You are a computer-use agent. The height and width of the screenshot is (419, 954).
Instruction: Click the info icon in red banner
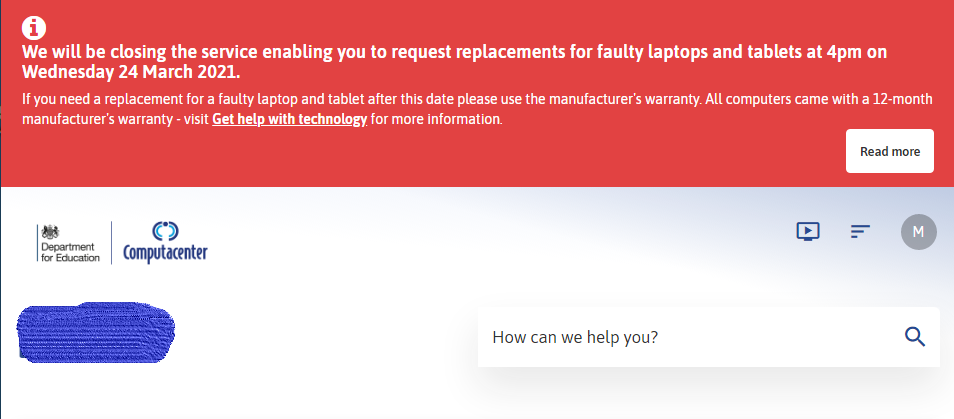[x=32, y=27]
